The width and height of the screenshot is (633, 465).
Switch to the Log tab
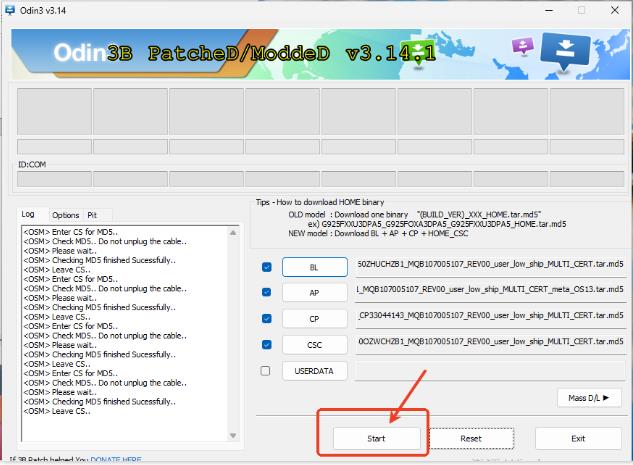28,214
